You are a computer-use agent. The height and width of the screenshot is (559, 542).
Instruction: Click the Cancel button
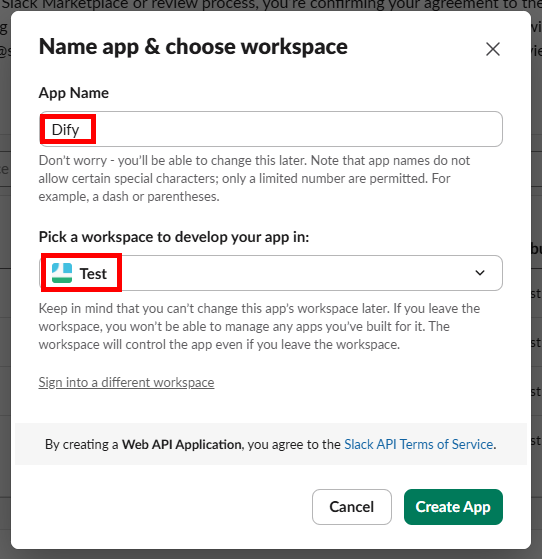click(x=352, y=507)
